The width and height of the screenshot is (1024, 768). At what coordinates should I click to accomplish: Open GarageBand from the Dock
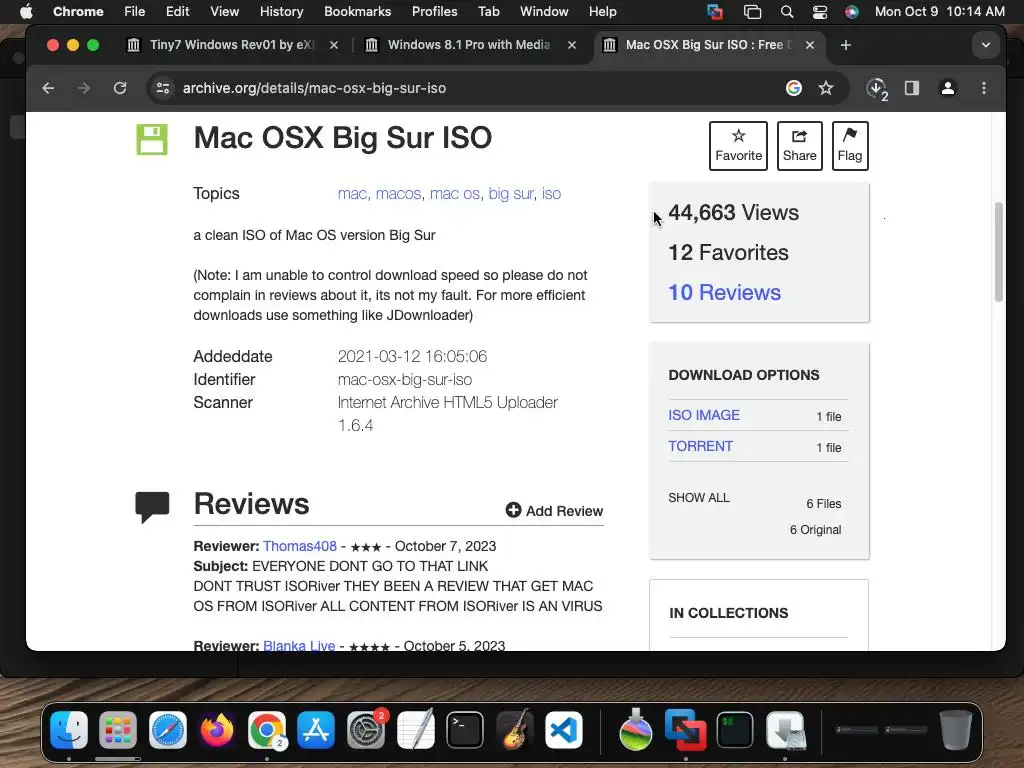coord(515,729)
